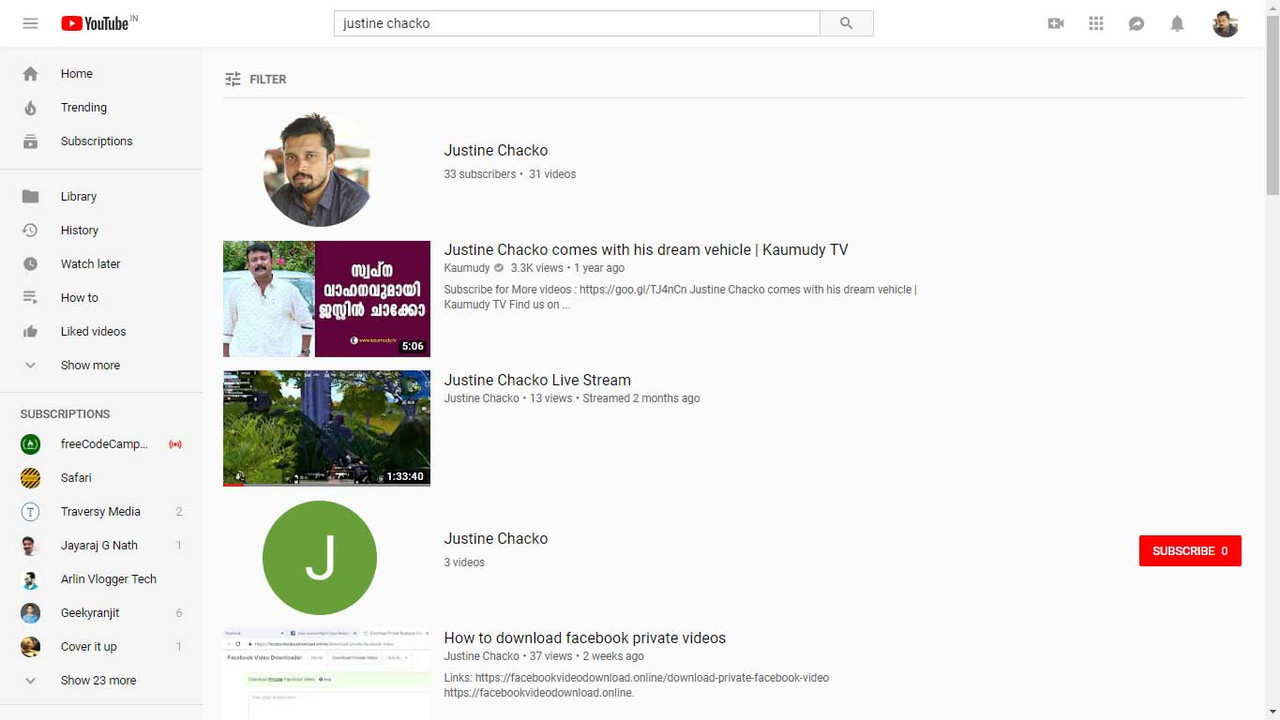Screen dimensions: 1280x720
Task: Open Kaumudy dream vehicle video thumbnail
Action: pyautogui.click(x=326, y=298)
